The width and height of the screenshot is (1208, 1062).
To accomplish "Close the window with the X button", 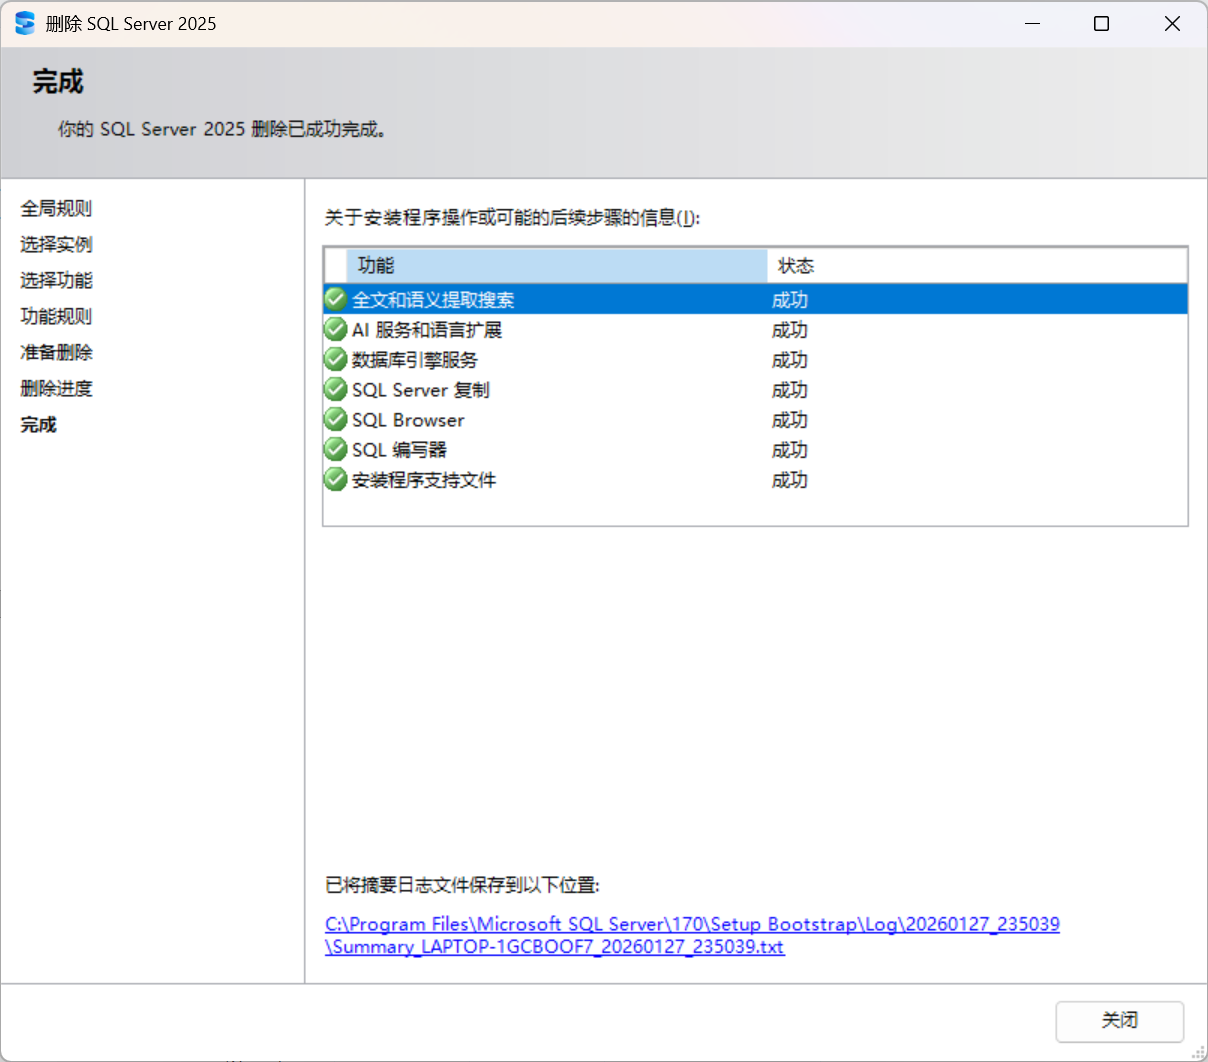I will 1172,23.
